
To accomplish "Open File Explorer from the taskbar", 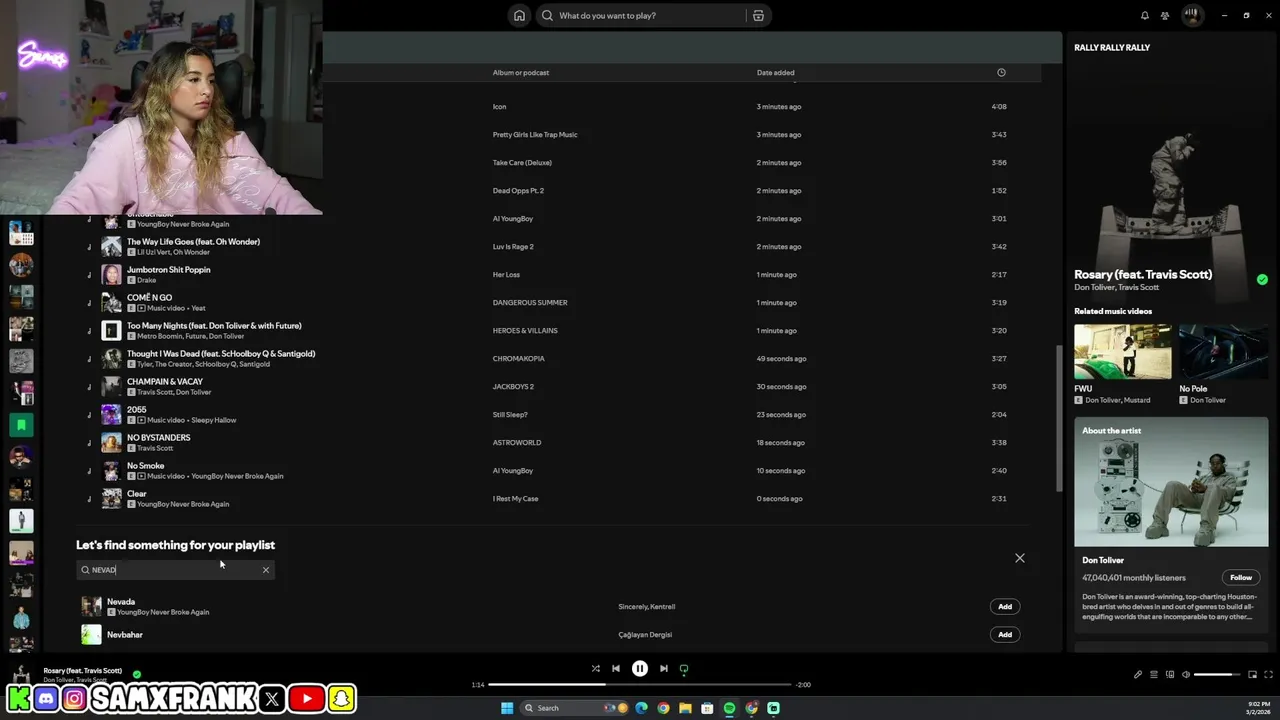I will pyautogui.click(x=685, y=708).
